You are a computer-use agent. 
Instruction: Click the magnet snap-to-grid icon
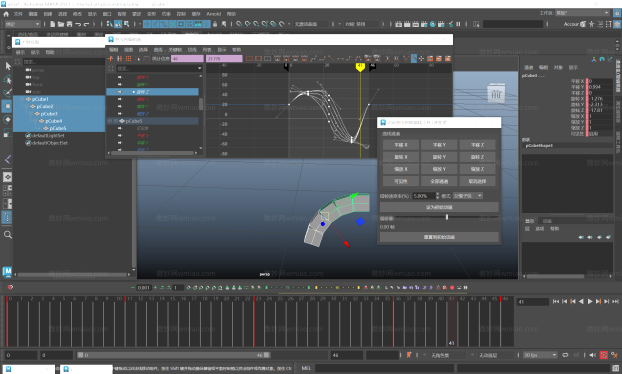(239, 24)
